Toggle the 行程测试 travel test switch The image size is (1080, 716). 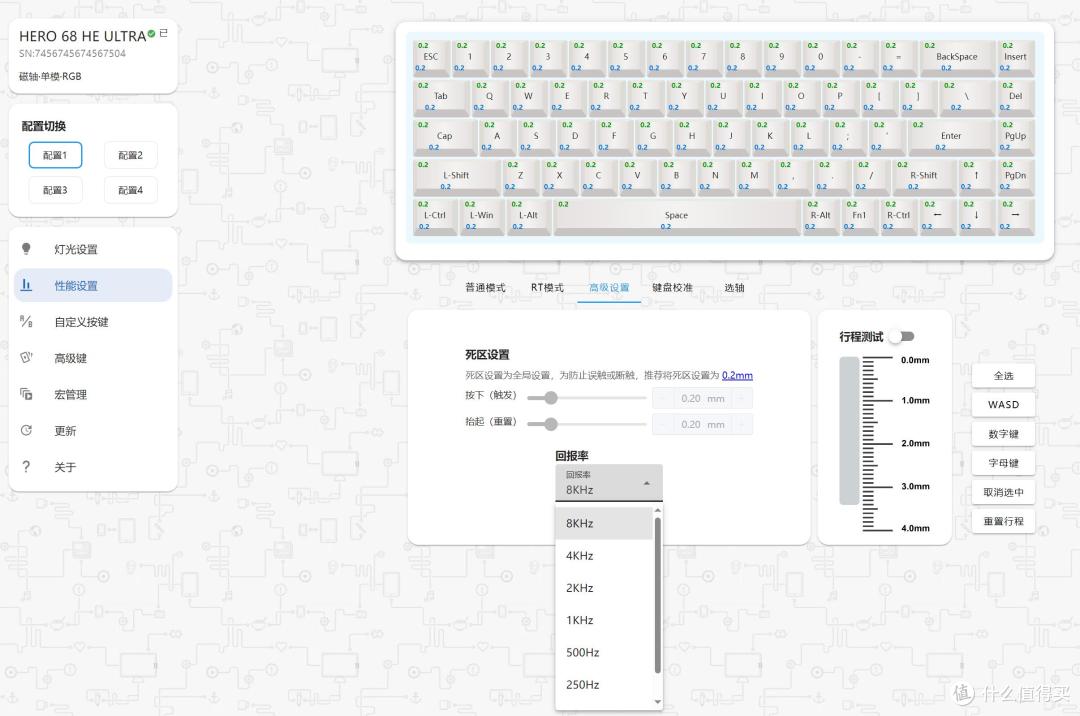902,336
